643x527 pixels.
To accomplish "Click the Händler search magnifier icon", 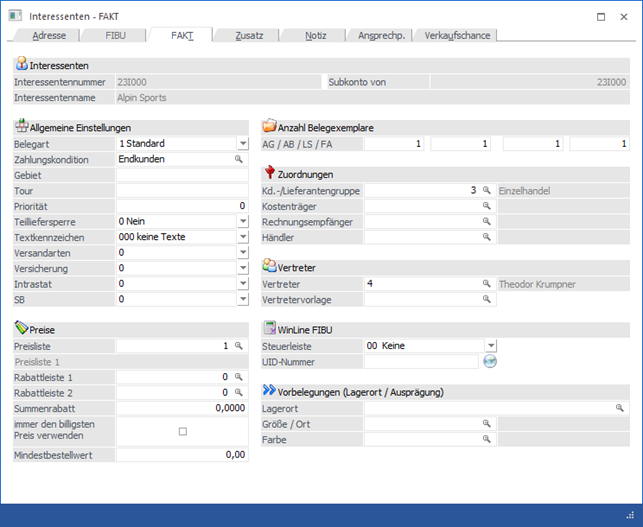I will point(487,238).
